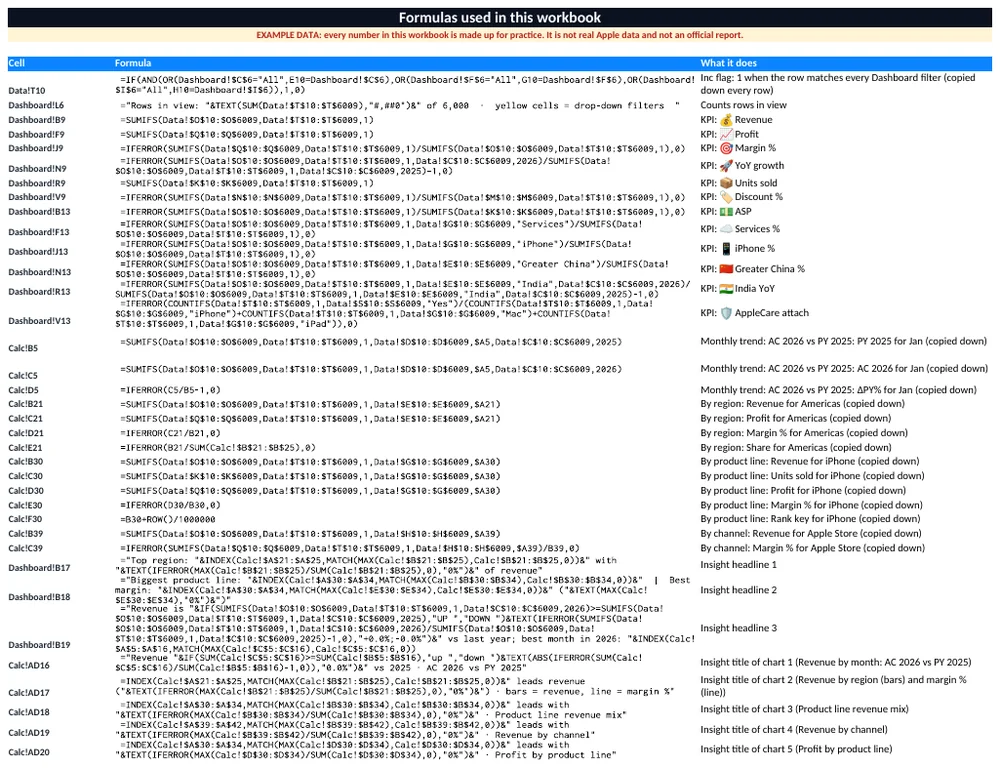Select the "Counts rows in view" description
This screenshot has width=1000, height=768.
pyautogui.click(x=744, y=105)
